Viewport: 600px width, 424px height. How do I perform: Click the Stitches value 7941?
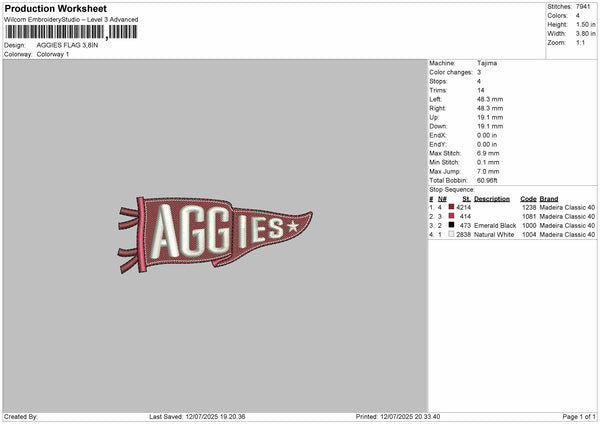coord(583,7)
